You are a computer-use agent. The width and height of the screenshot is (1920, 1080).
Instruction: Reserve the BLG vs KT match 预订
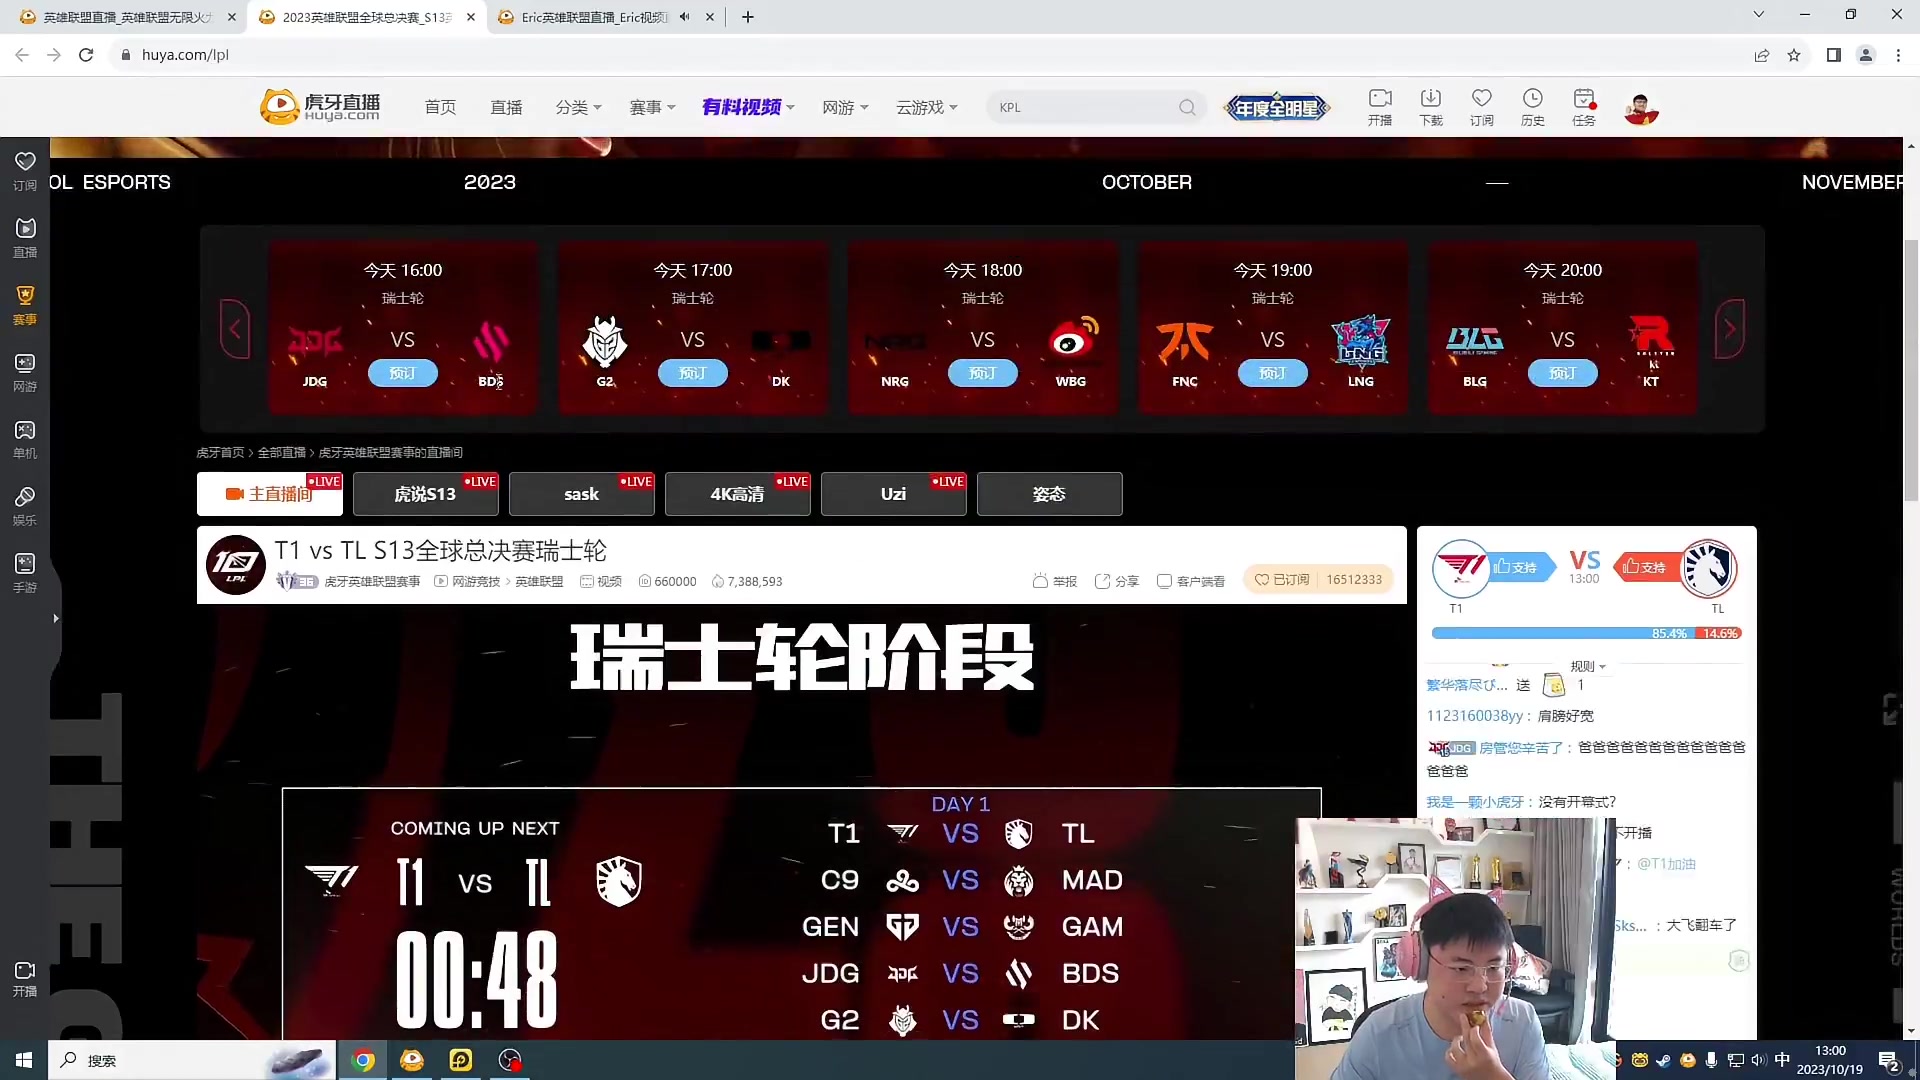[1563, 373]
